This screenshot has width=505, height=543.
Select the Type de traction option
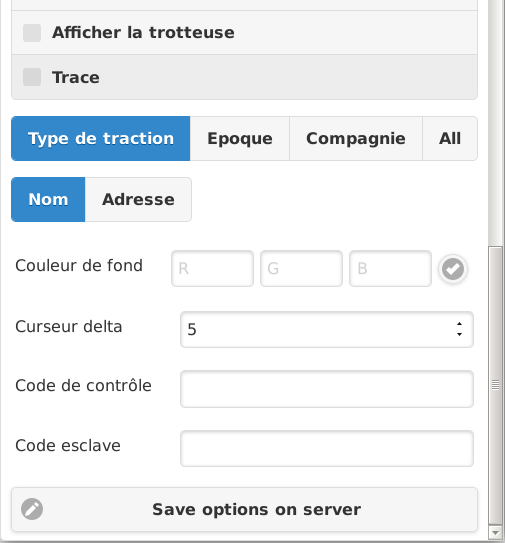[100, 139]
